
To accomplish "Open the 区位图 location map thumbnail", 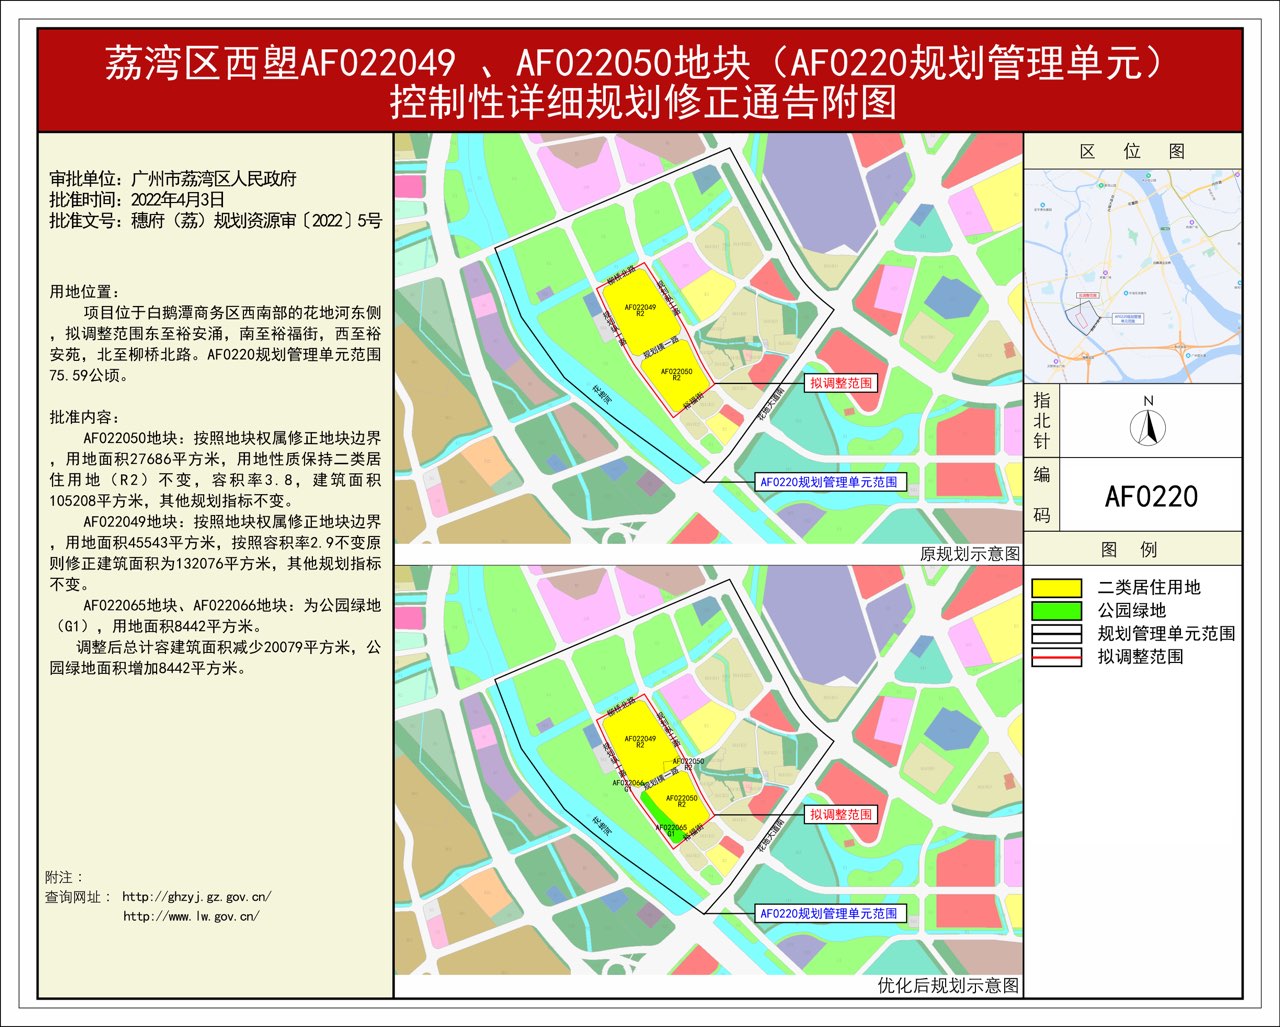I will 1132,275.
